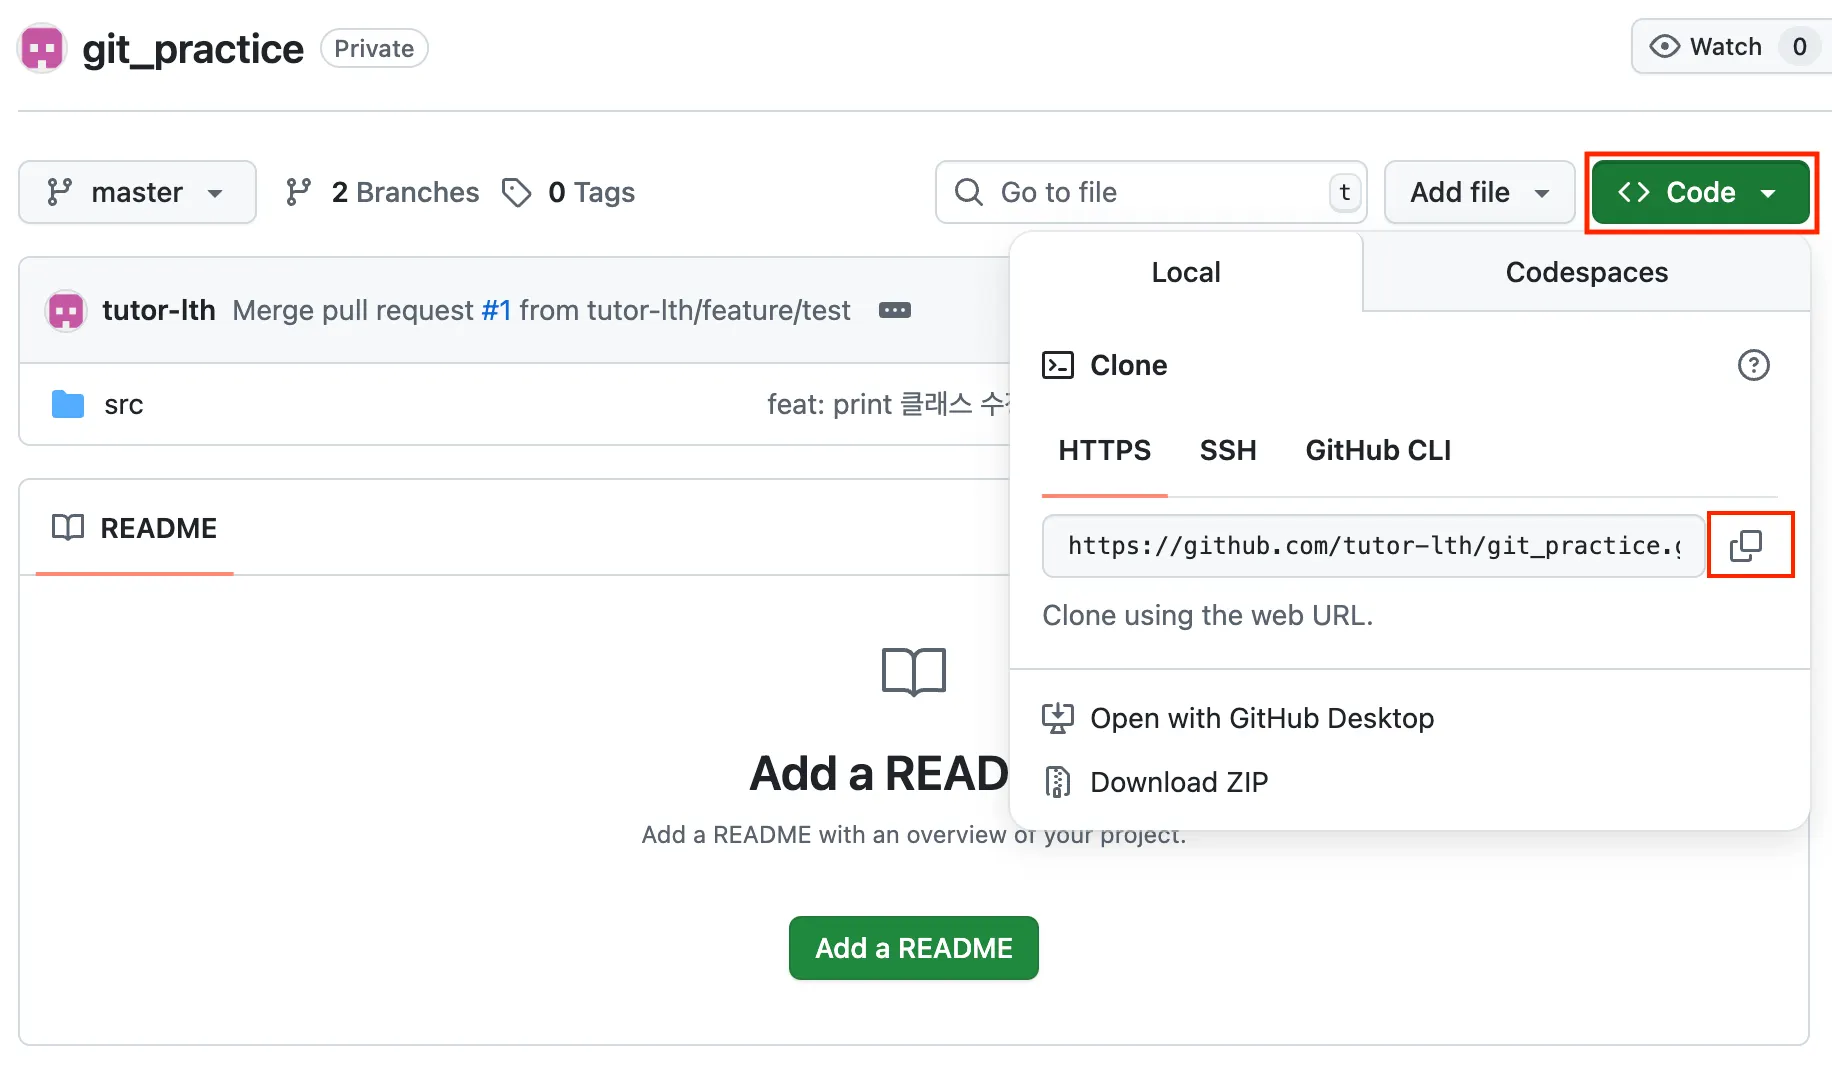This screenshot has height=1070, width=1832.
Task: Expand the Add file dropdown
Action: pos(1478,192)
